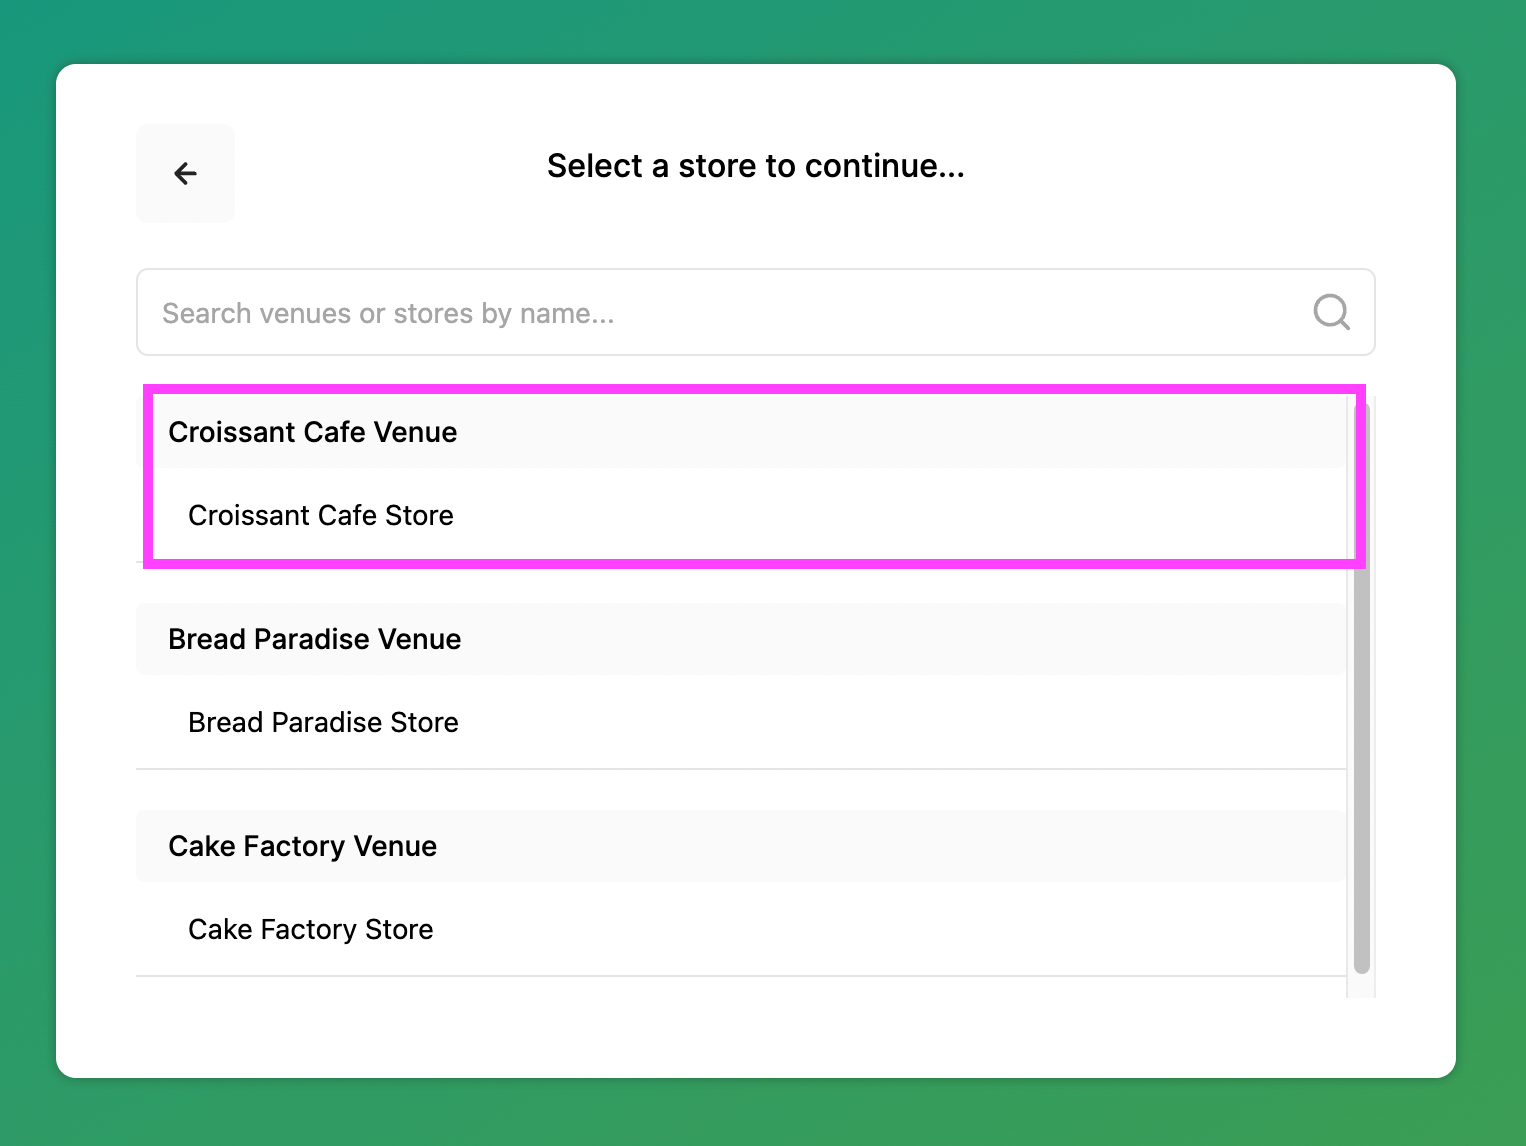The image size is (1526, 1146).
Task: Click the back arrow button
Action: pos(185,174)
